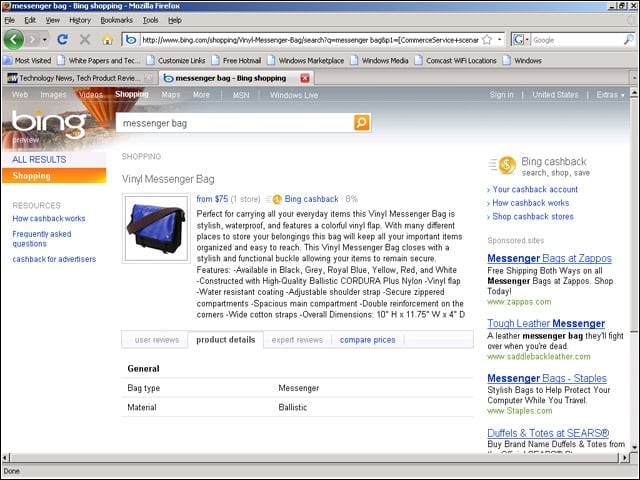Go back with the green Back arrow
The width and height of the screenshot is (640, 480).
pyautogui.click(x=13, y=40)
